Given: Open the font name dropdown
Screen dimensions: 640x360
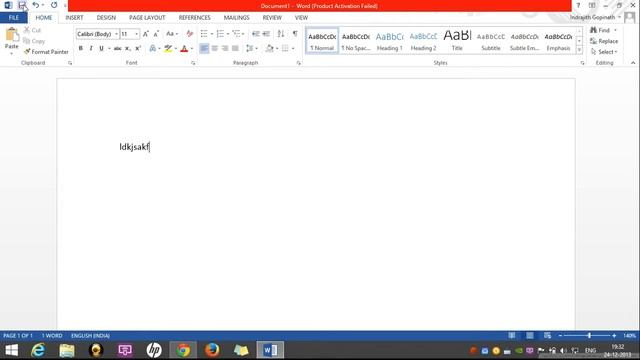Looking at the screenshot, I should (117, 34).
